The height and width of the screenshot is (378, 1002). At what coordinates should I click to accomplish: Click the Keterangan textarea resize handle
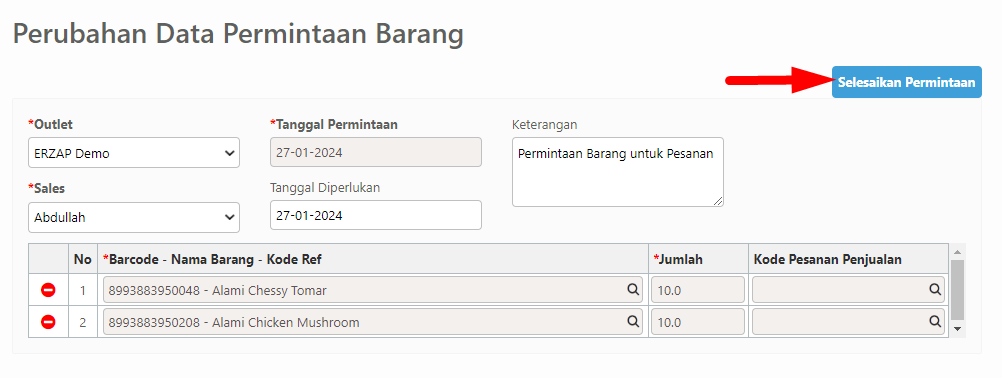point(718,201)
